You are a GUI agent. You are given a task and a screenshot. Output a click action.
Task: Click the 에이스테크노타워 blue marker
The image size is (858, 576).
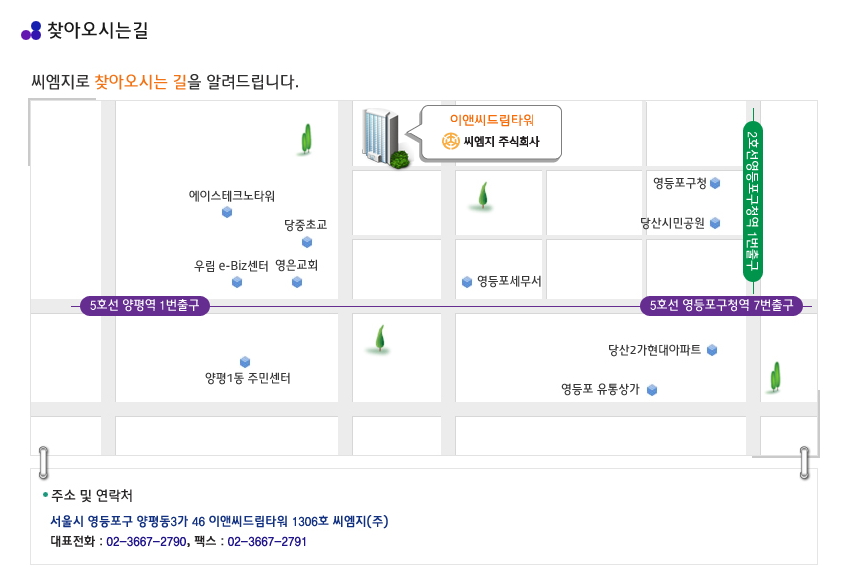point(227,212)
